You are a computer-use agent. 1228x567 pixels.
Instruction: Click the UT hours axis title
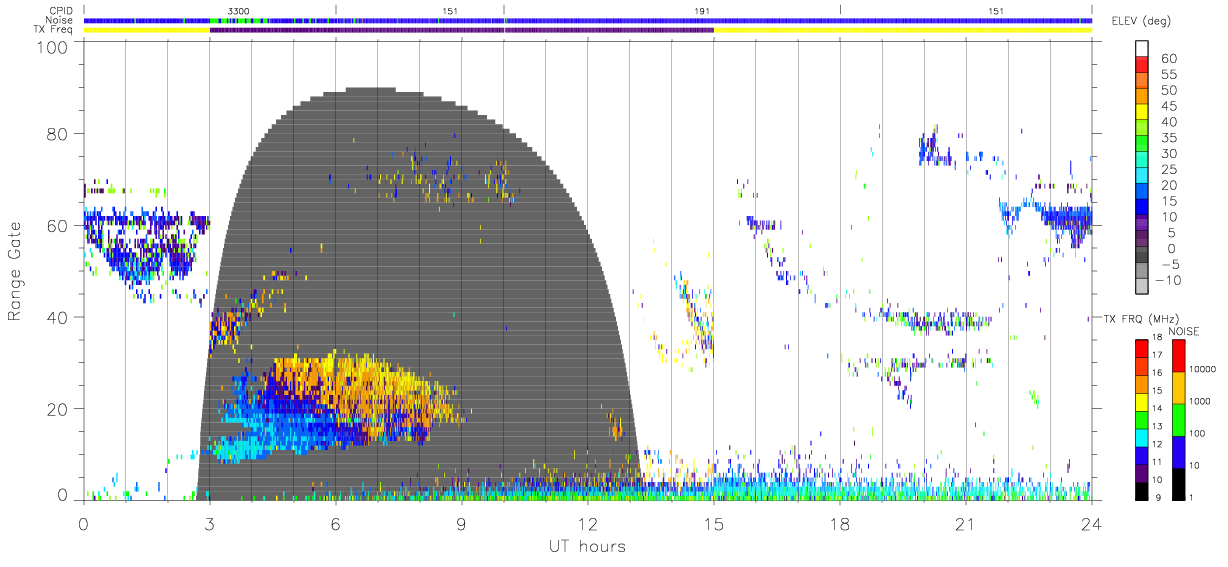(586, 547)
